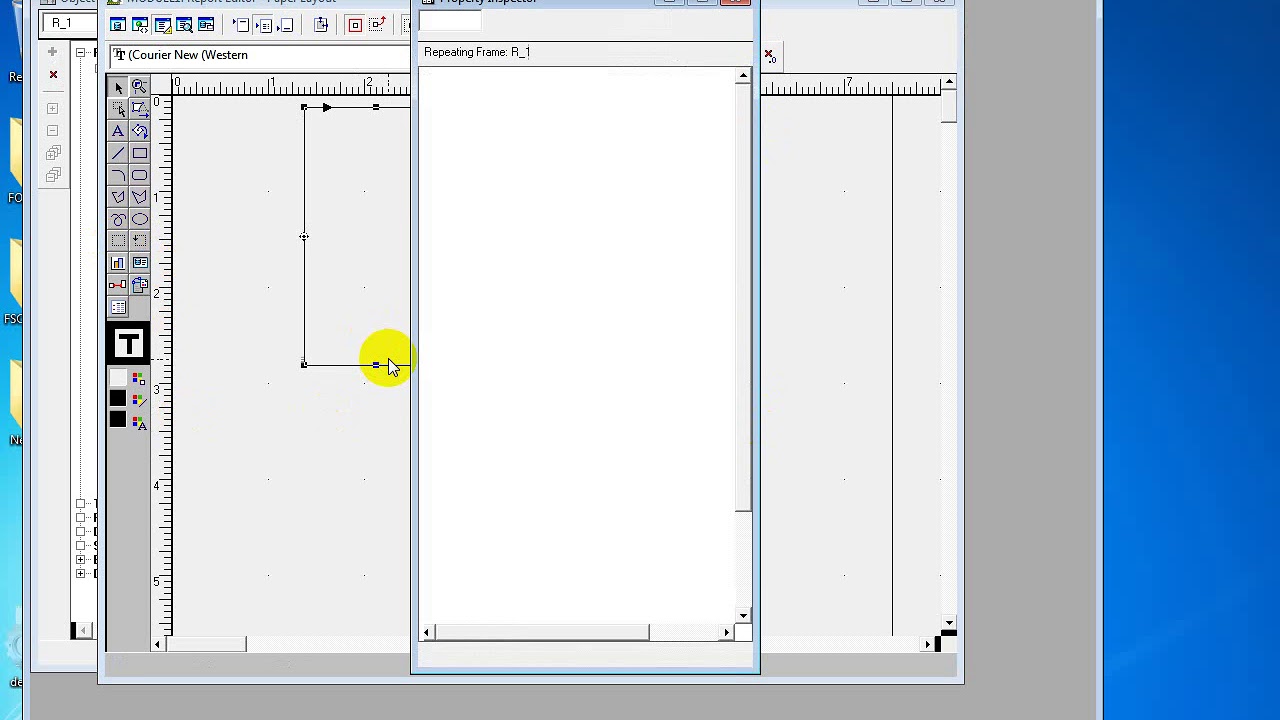Image resolution: width=1280 pixels, height=720 pixels.
Task: Show Trailer Section toolbar icon
Action: tap(285, 25)
